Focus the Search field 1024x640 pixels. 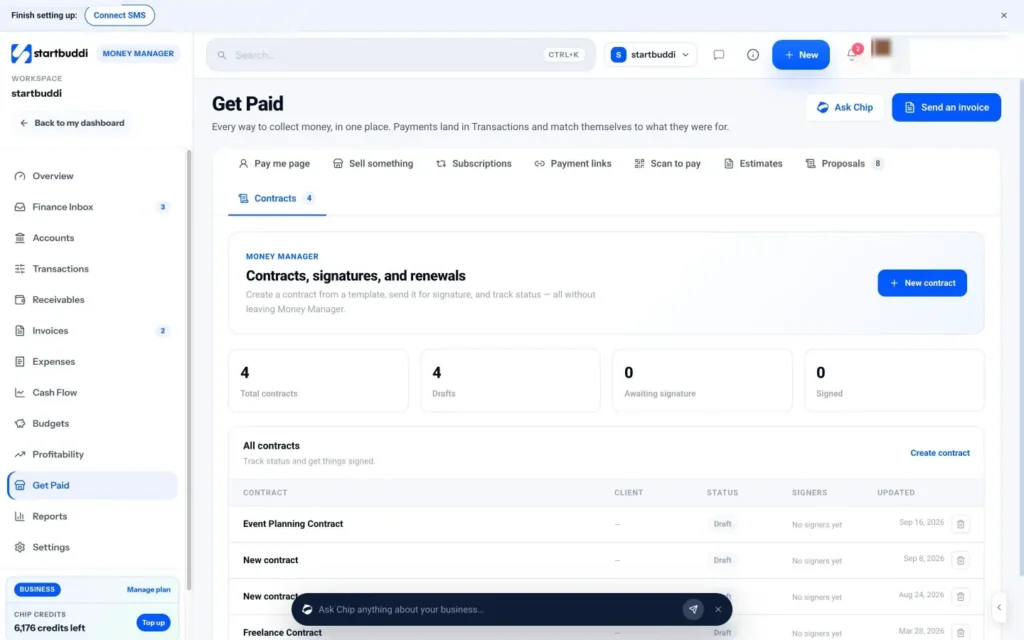(400, 55)
